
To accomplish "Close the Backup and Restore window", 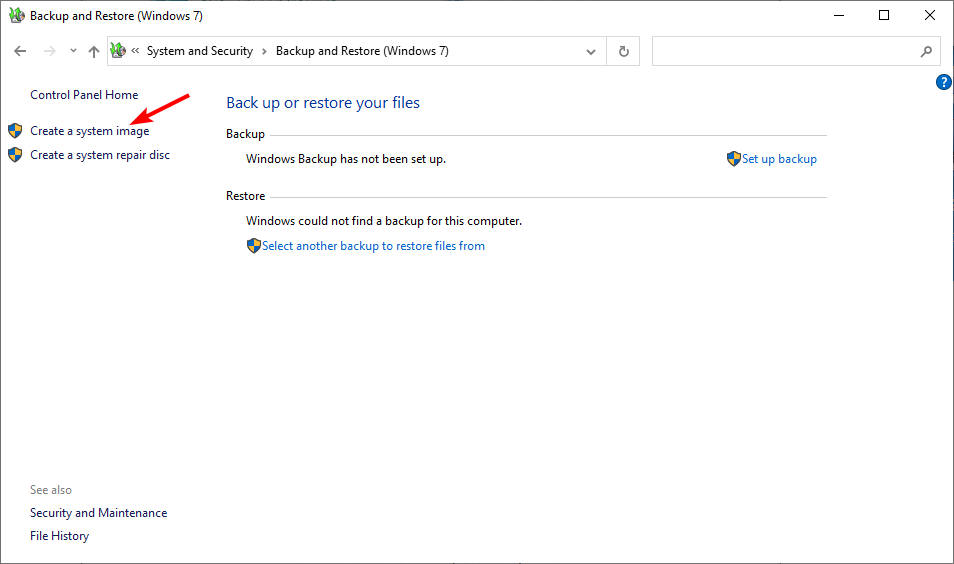I will (x=930, y=15).
